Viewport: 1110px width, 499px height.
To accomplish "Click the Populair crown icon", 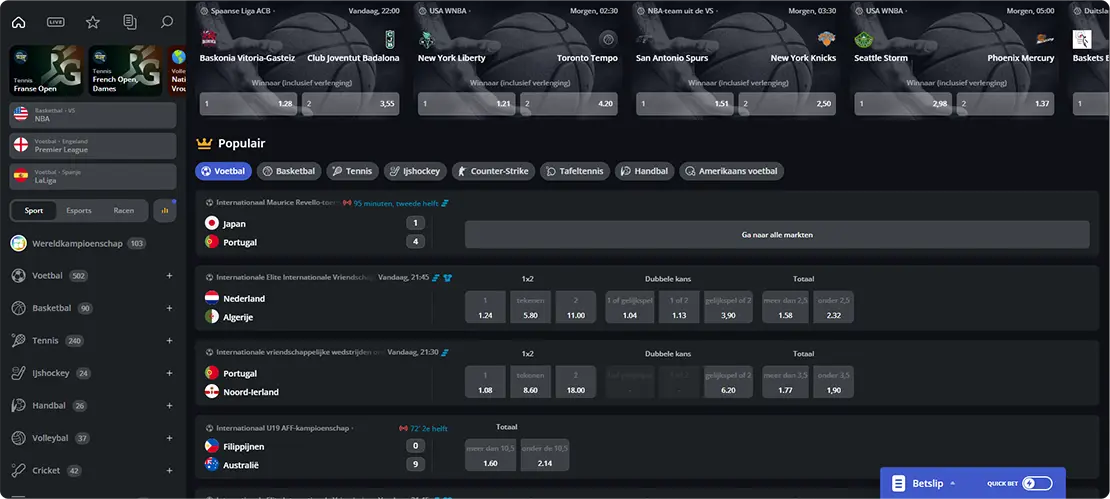I will coord(204,144).
